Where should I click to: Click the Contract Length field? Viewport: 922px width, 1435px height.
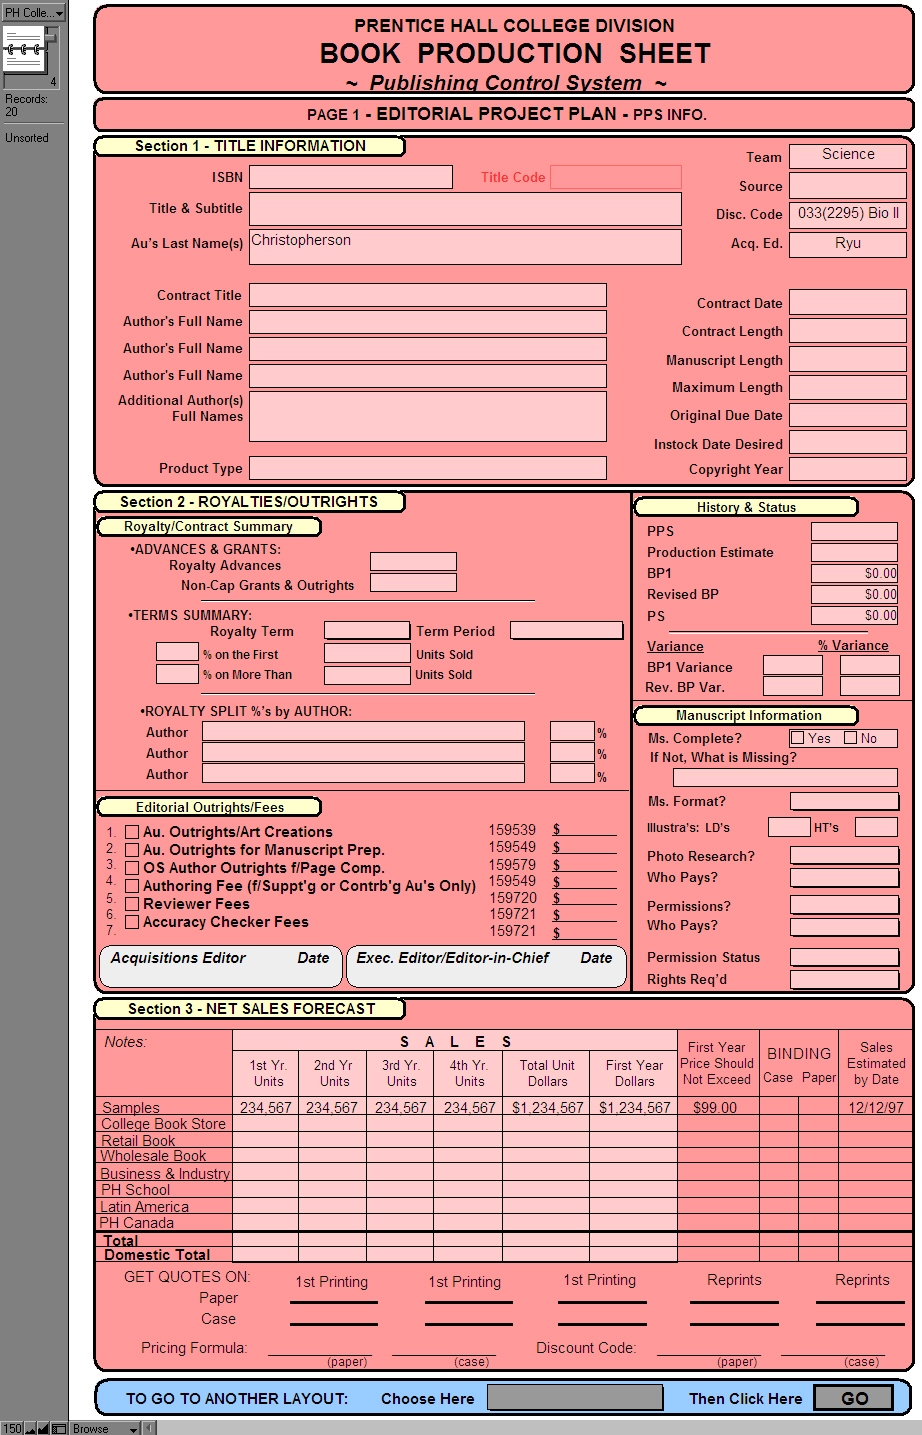(848, 331)
